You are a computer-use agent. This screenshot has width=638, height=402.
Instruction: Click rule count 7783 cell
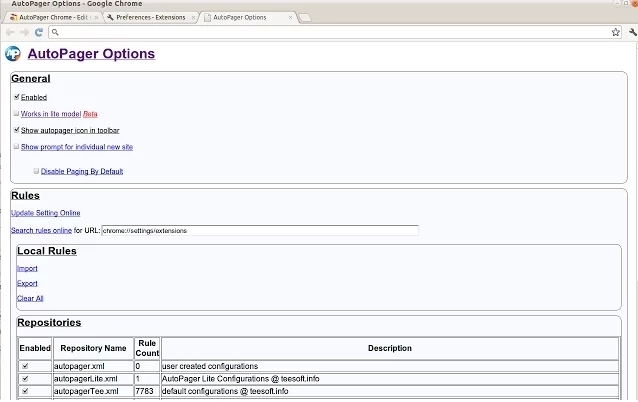tap(147, 391)
